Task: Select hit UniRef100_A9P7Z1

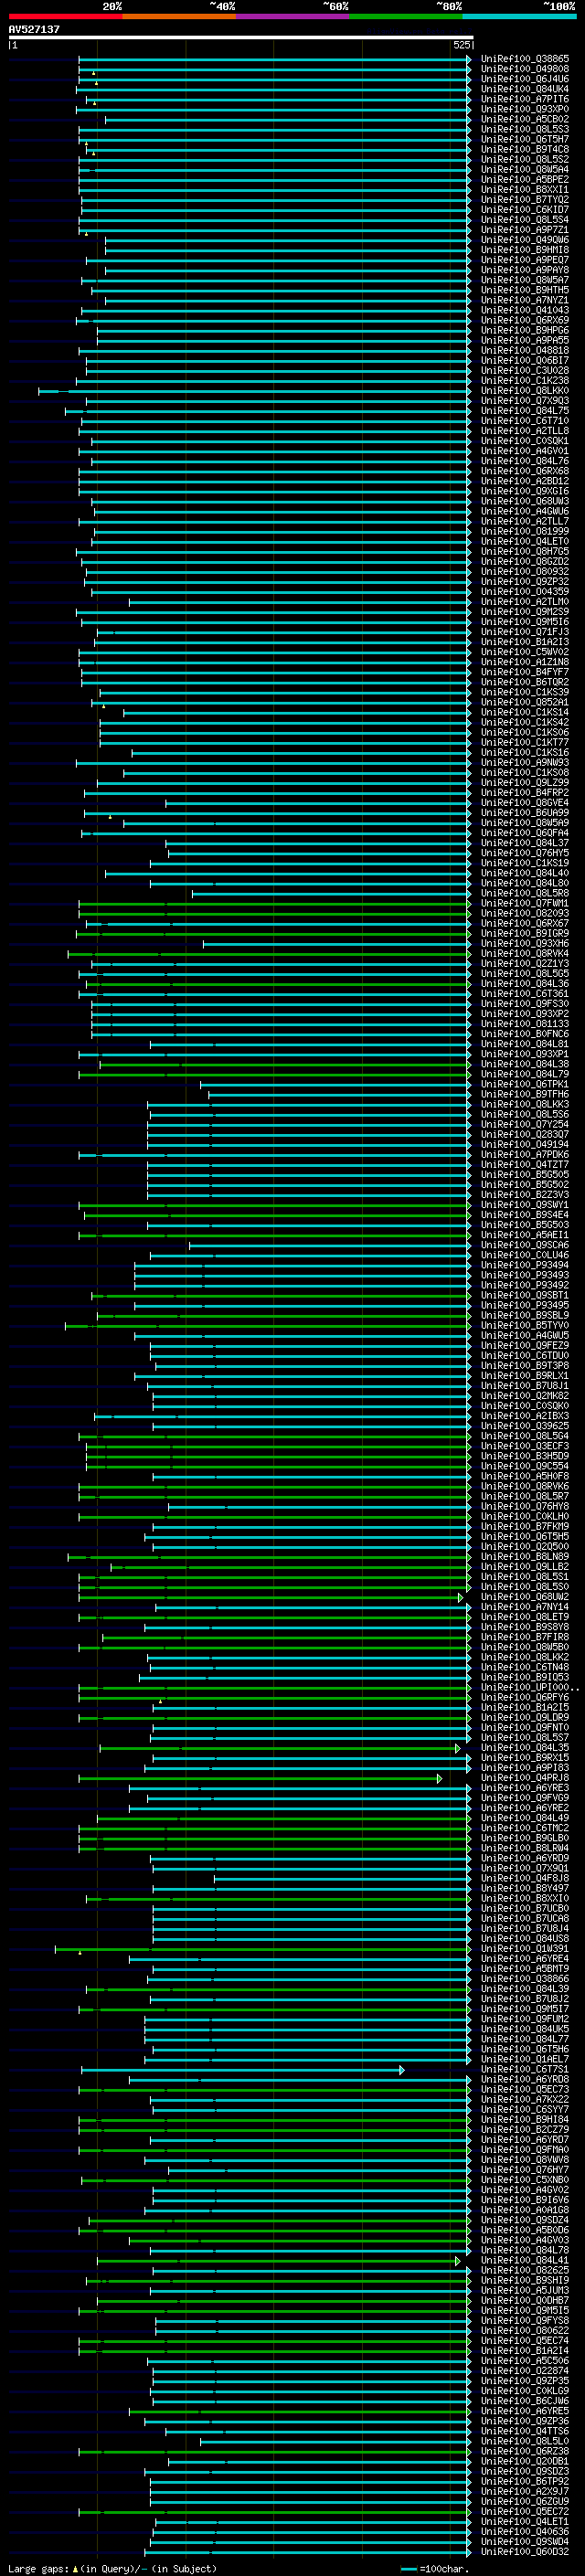Action: pos(525,230)
